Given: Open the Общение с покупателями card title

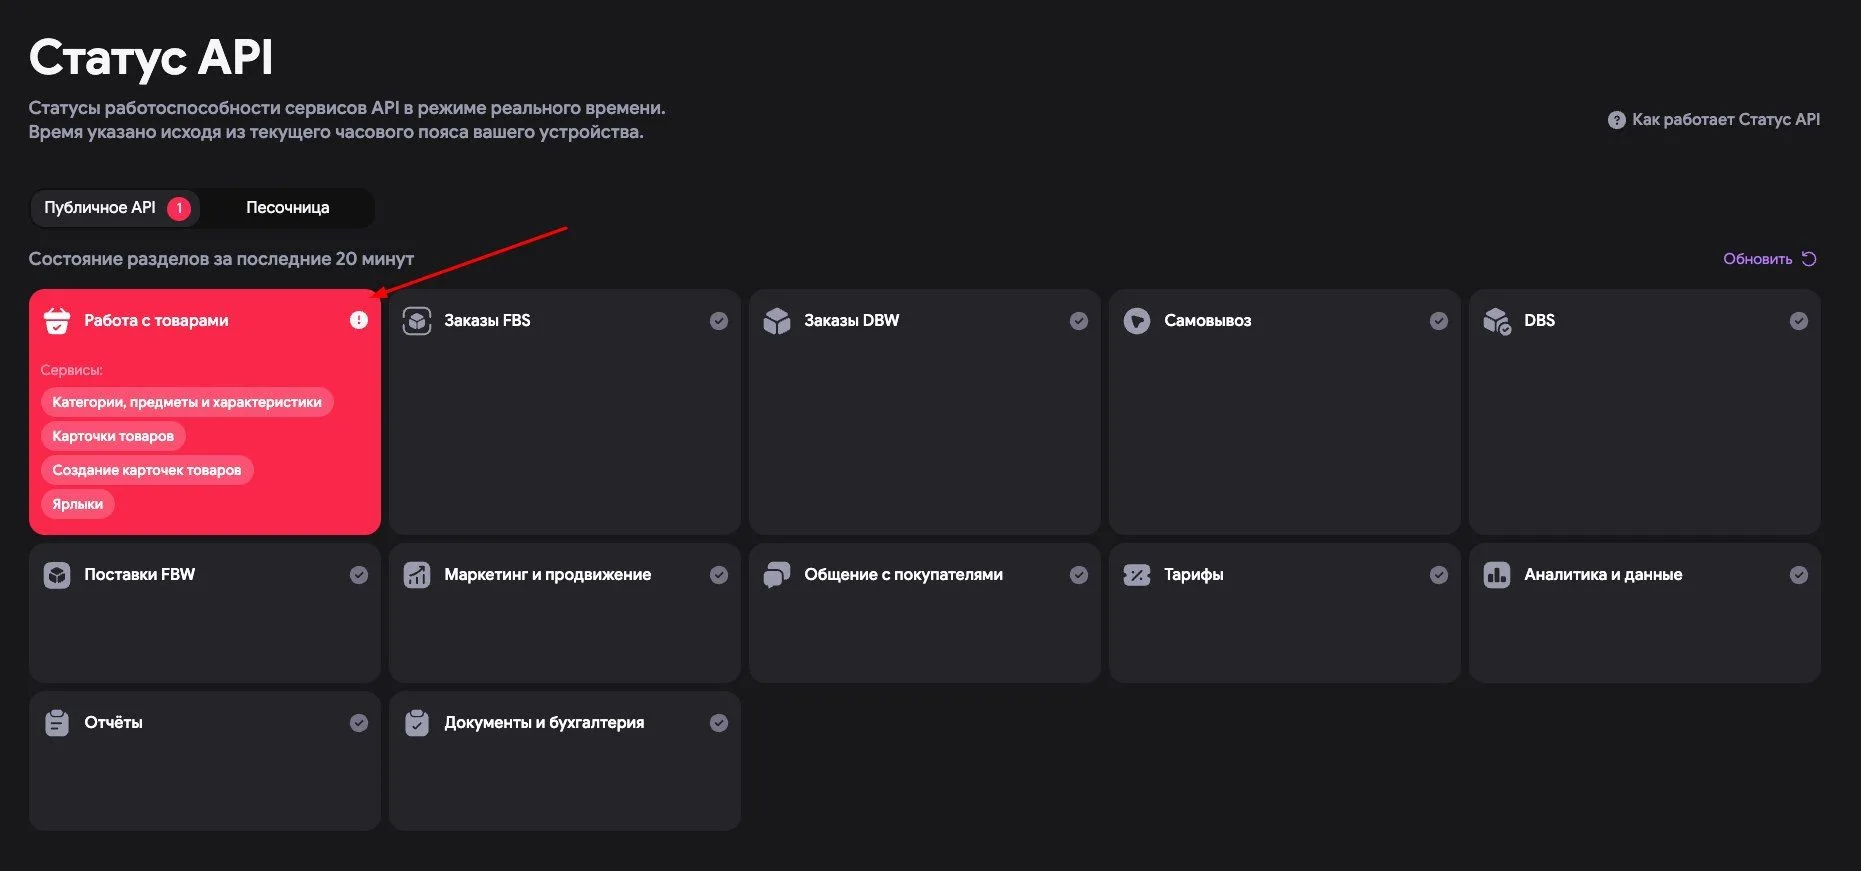Looking at the screenshot, I should click(904, 575).
